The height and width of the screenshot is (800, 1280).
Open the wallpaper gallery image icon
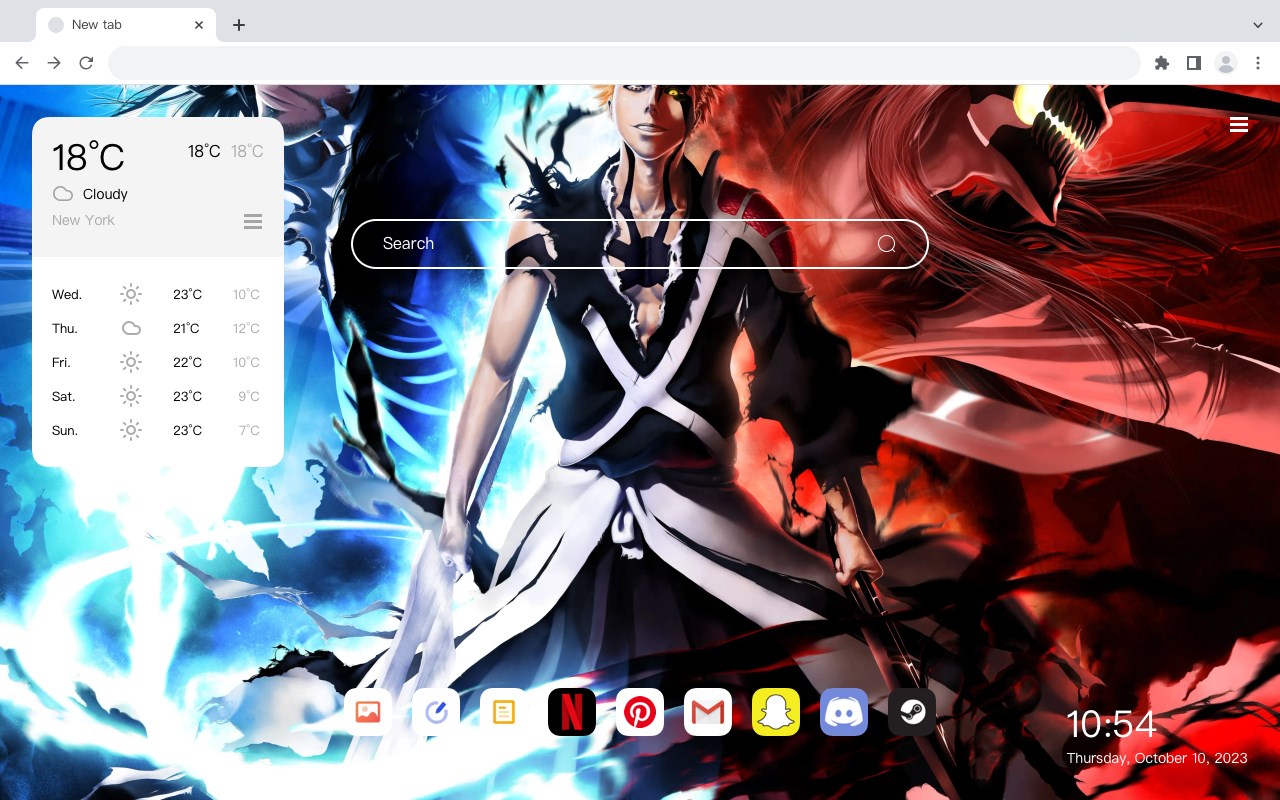[368, 712]
